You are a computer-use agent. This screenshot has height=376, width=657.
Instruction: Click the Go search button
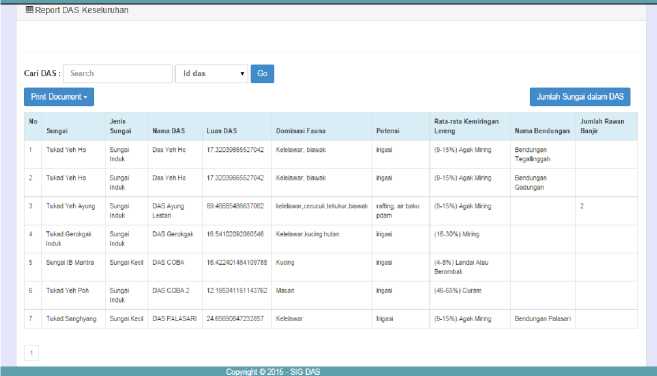(262, 73)
